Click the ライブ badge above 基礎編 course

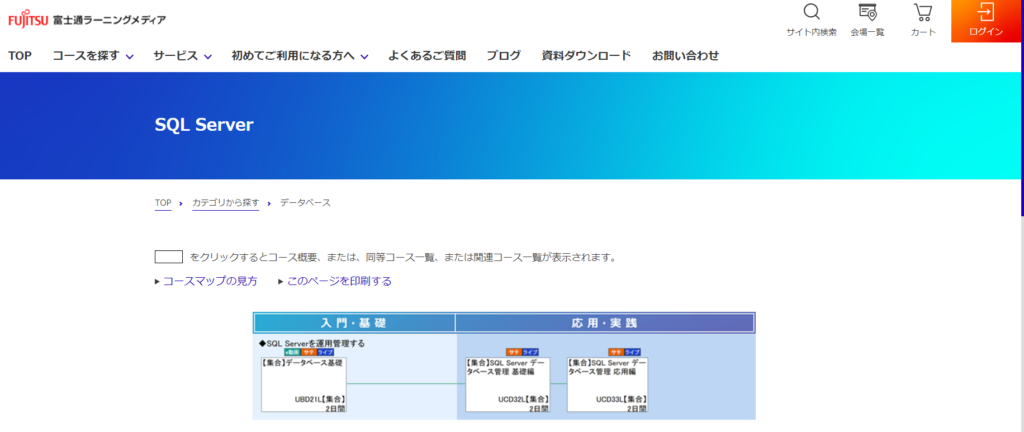530,352
